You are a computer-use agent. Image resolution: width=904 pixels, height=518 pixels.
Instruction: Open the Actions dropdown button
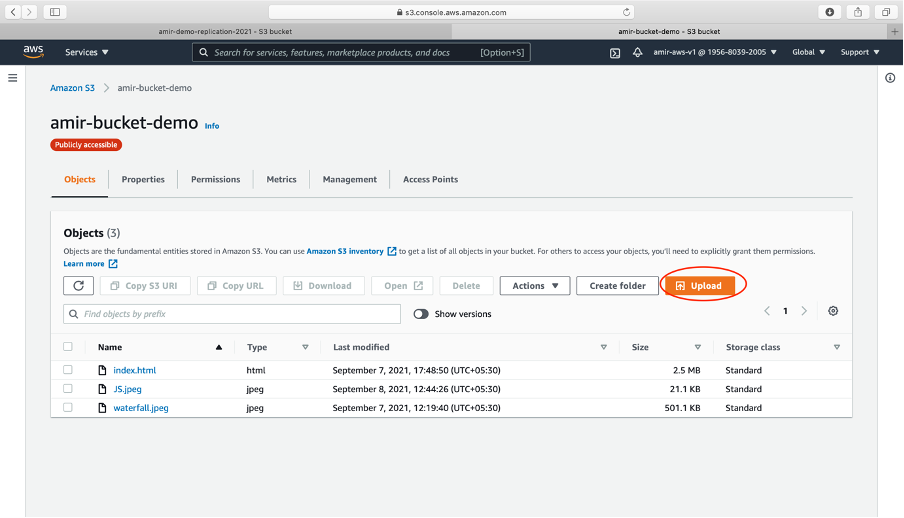(535, 286)
